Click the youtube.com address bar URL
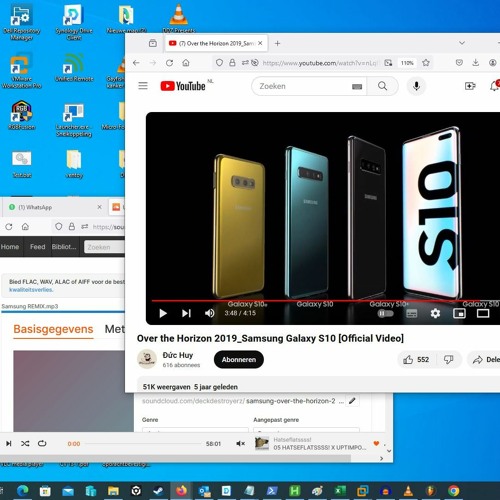This screenshot has width=500, height=500. click(x=320, y=63)
